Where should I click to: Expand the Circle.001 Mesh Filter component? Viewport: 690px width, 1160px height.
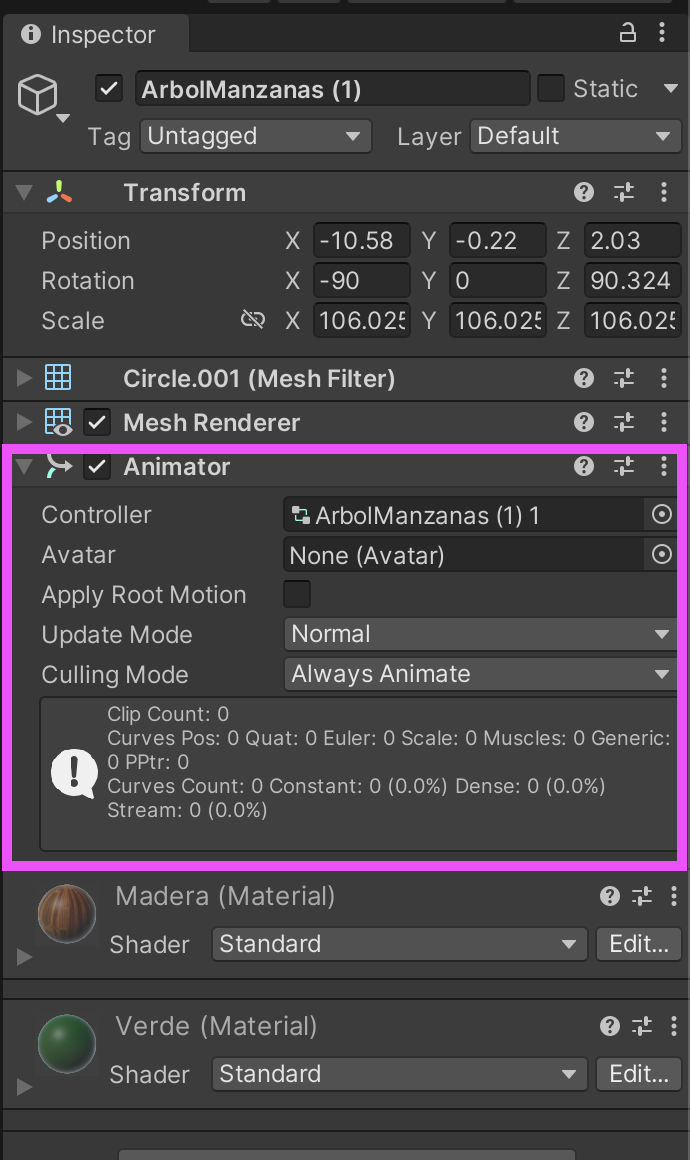pyautogui.click(x=24, y=378)
